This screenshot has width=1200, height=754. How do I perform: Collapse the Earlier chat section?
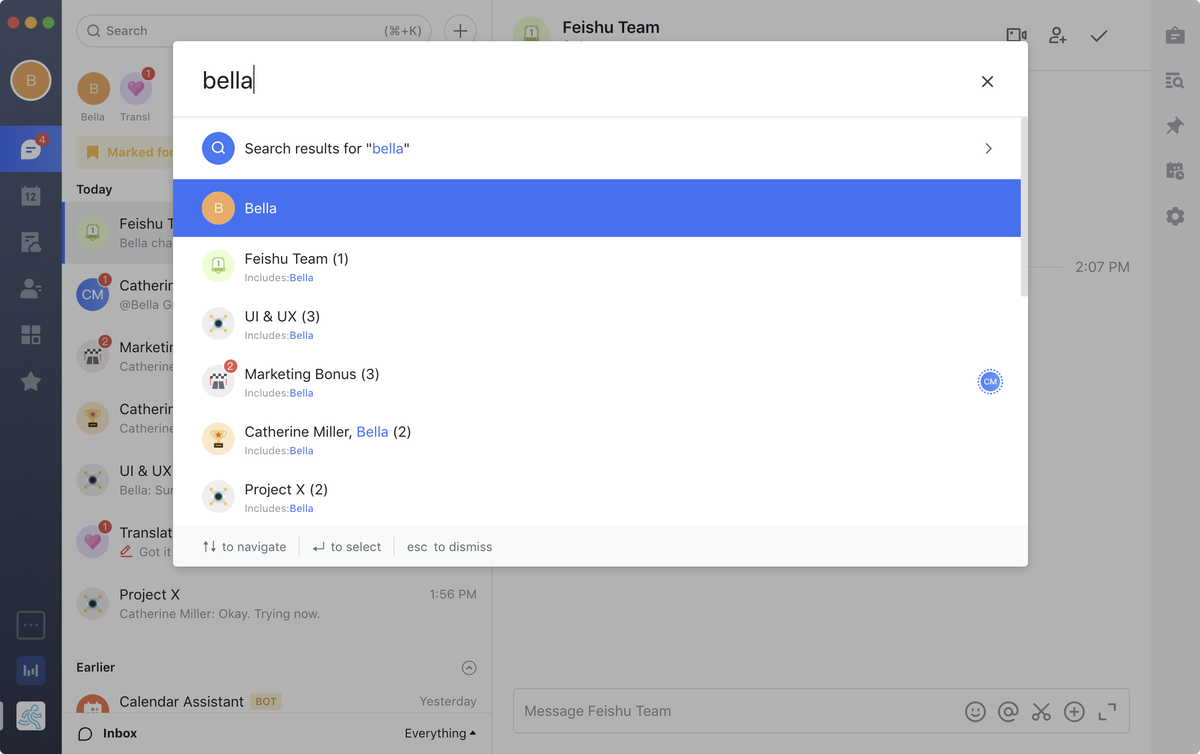click(468, 668)
